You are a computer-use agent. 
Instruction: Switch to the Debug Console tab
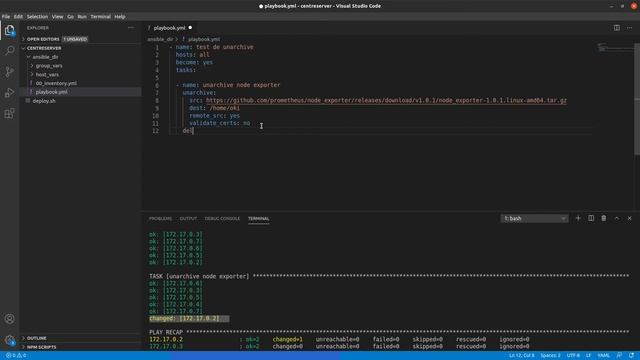click(222, 219)
